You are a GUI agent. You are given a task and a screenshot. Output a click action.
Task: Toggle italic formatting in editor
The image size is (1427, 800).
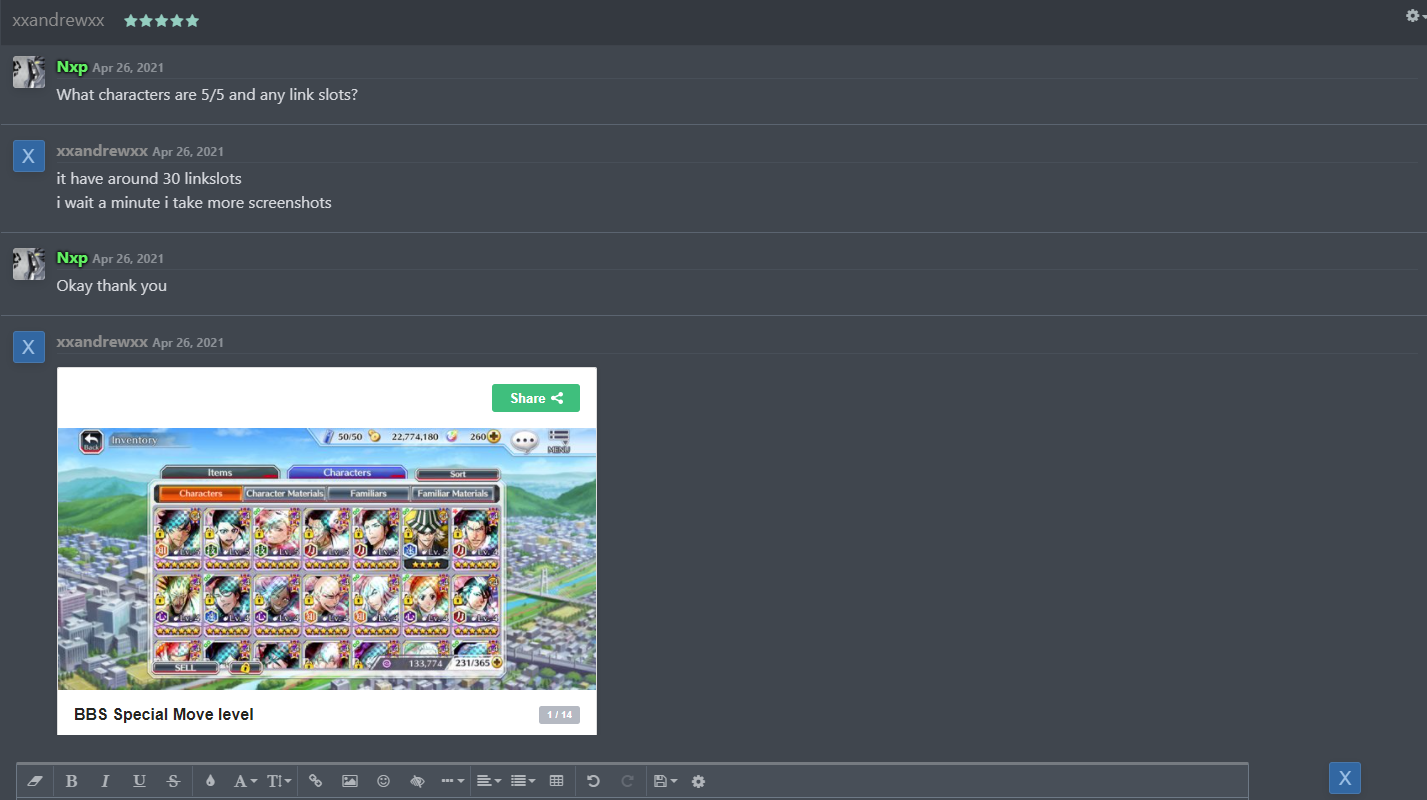click(x=105, y=781)
